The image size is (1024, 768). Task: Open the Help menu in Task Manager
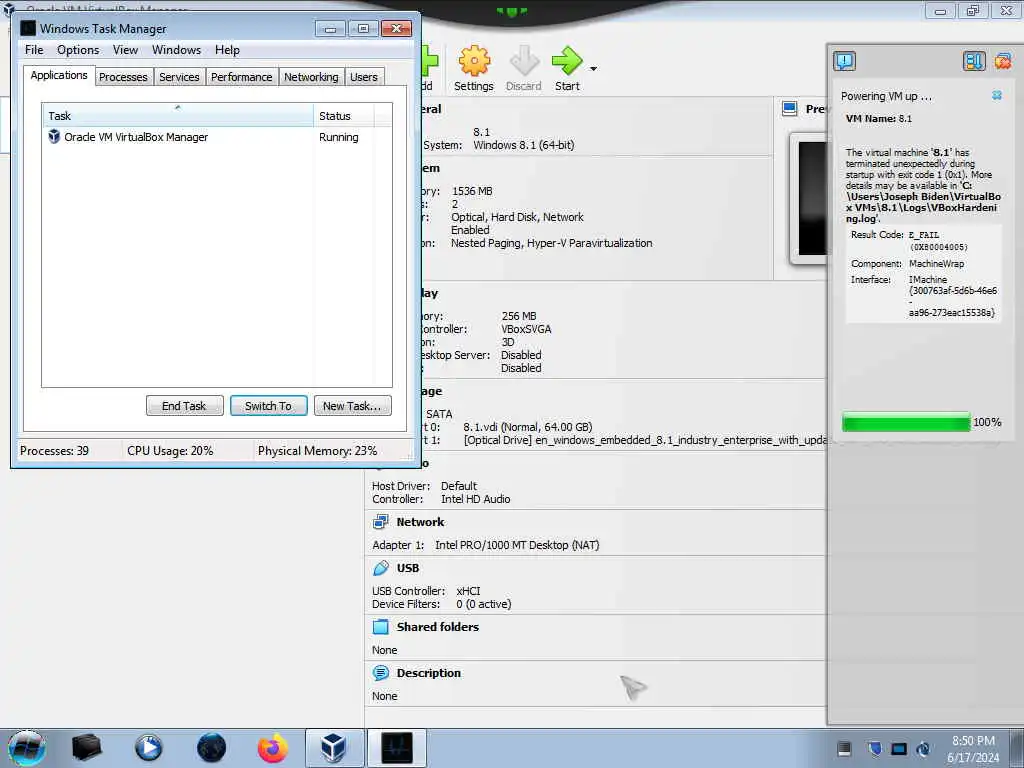tap(227, 50)
